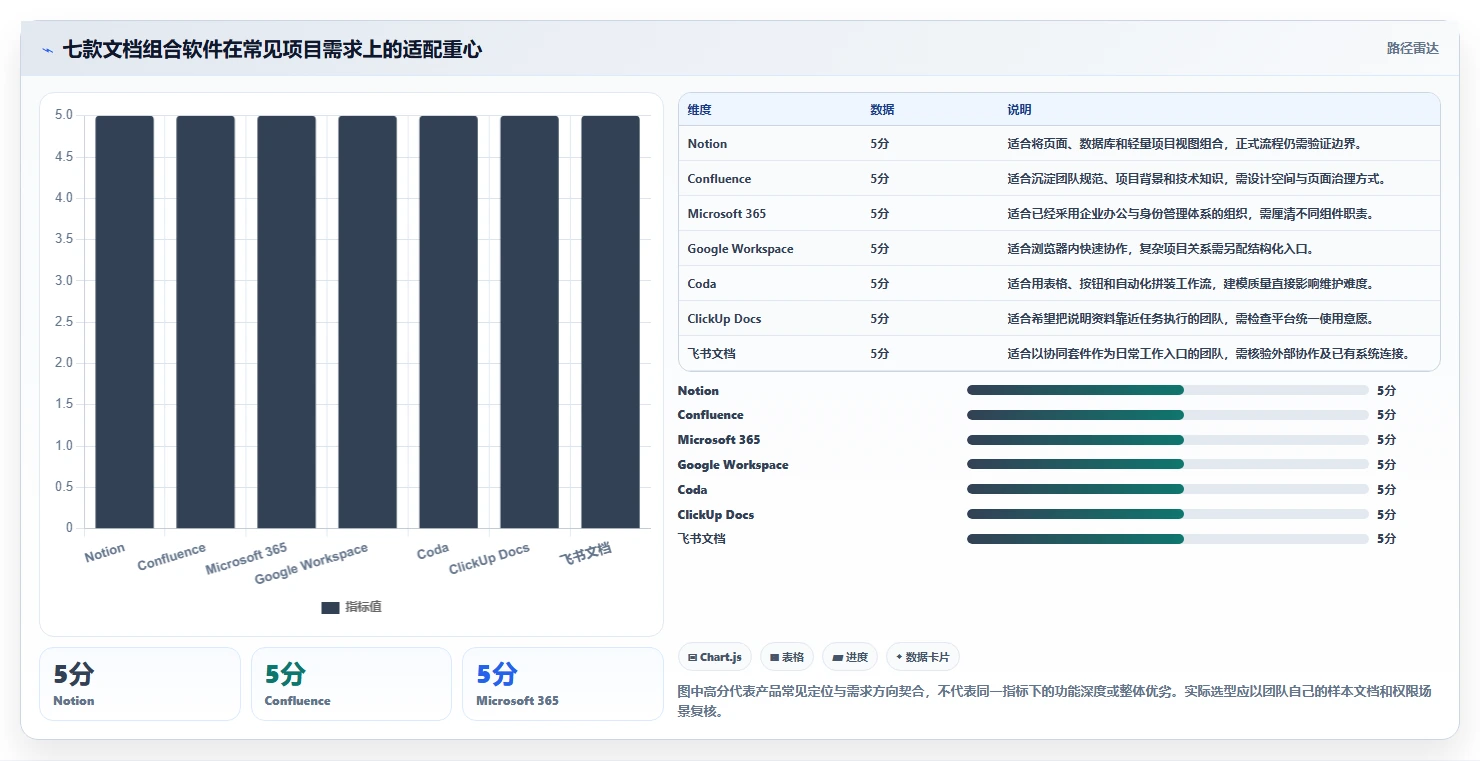This screenshot has width=1480, height=761.
Task: Click the Confluence description about 沉淀团队规范
Action: (x=1196, y=179)
